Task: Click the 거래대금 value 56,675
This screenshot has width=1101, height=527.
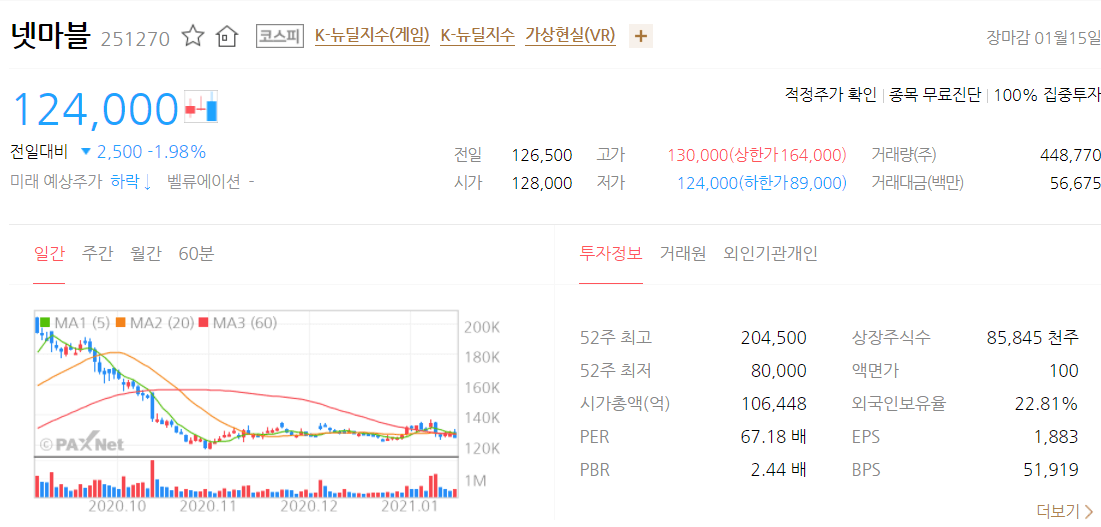Action: (1077, 183)
